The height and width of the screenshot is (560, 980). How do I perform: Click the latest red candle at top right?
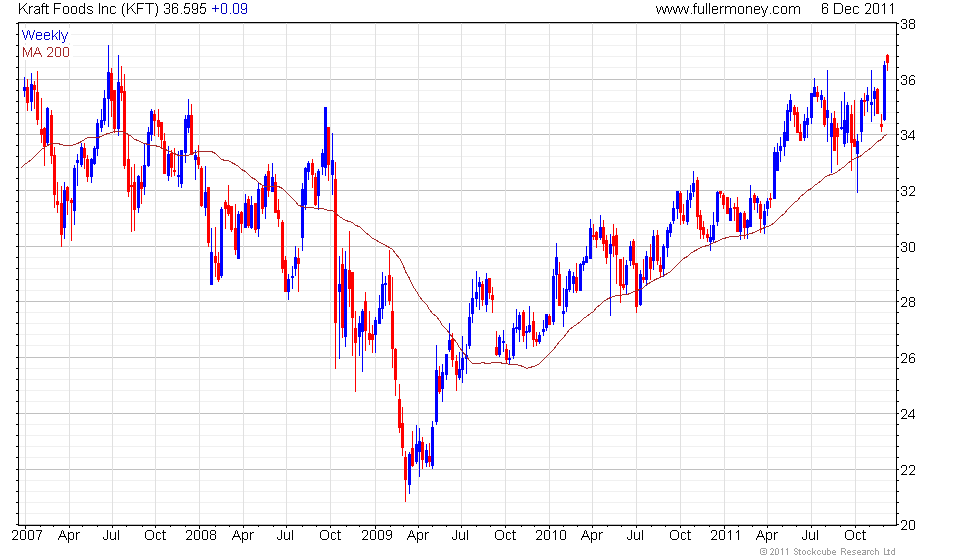coord(888,59)
